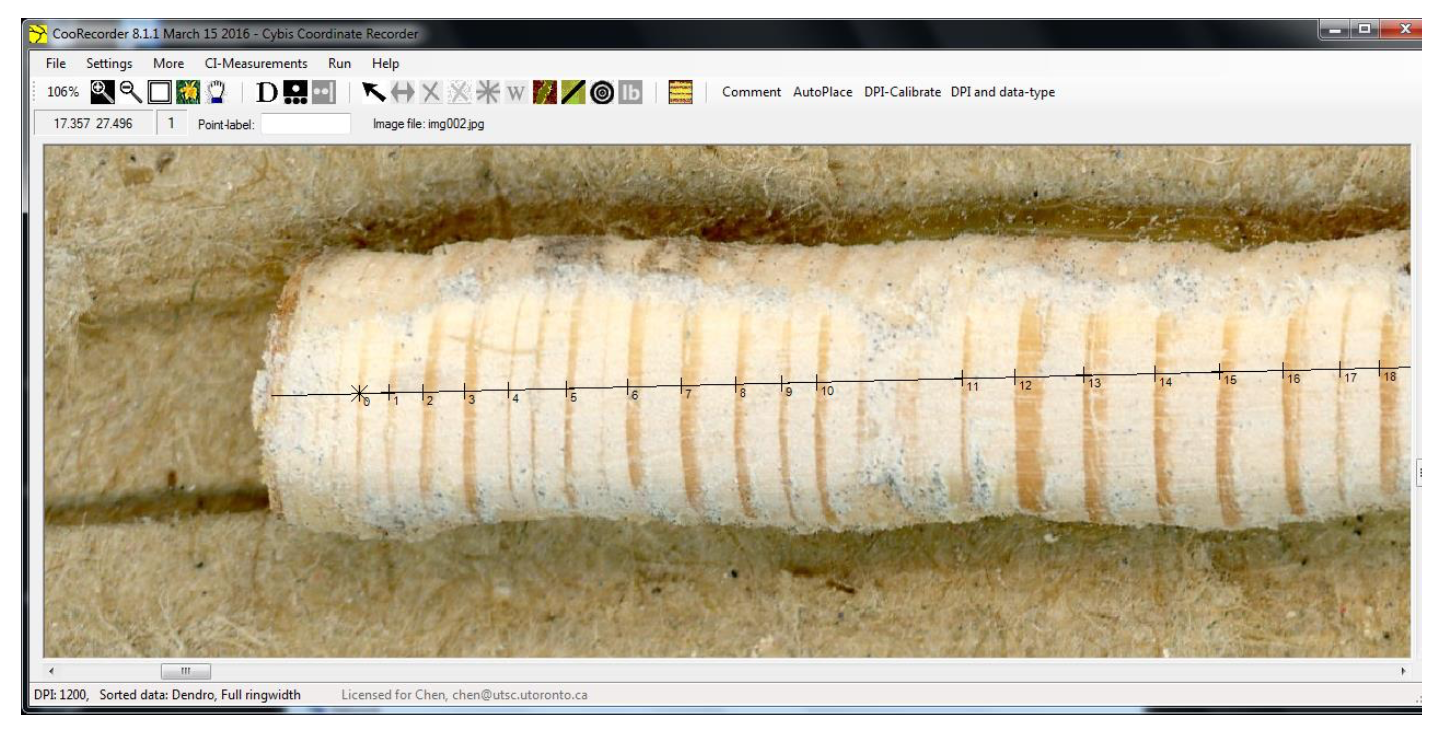Click the yellow striped ring pattern icon

coord(681,92)
